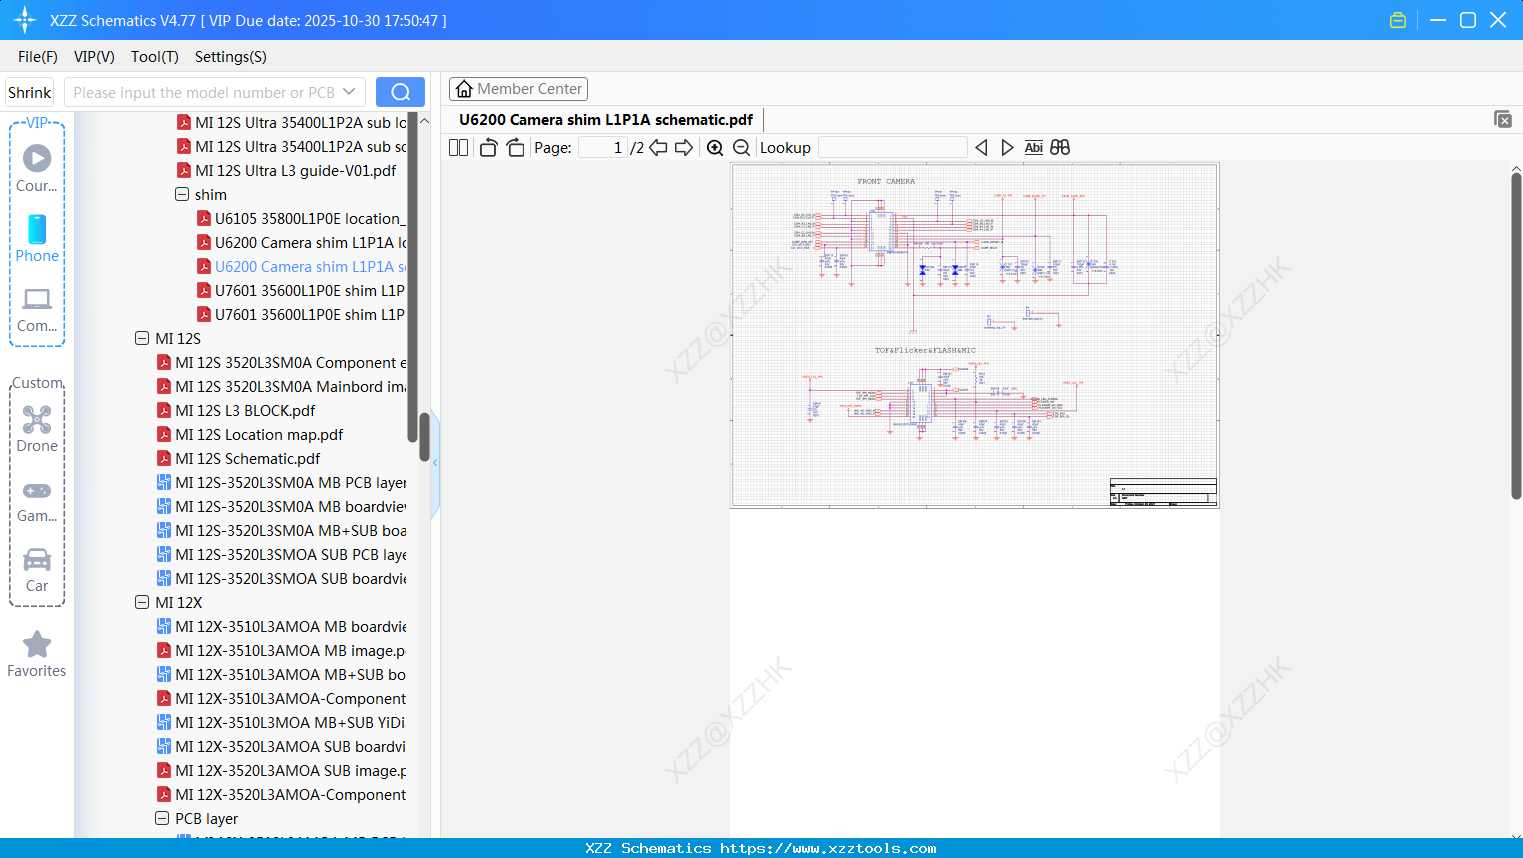Viewport: 1523px width, 858px height.
Task: Open the Settings(S) menu
Action: [229, 57]
